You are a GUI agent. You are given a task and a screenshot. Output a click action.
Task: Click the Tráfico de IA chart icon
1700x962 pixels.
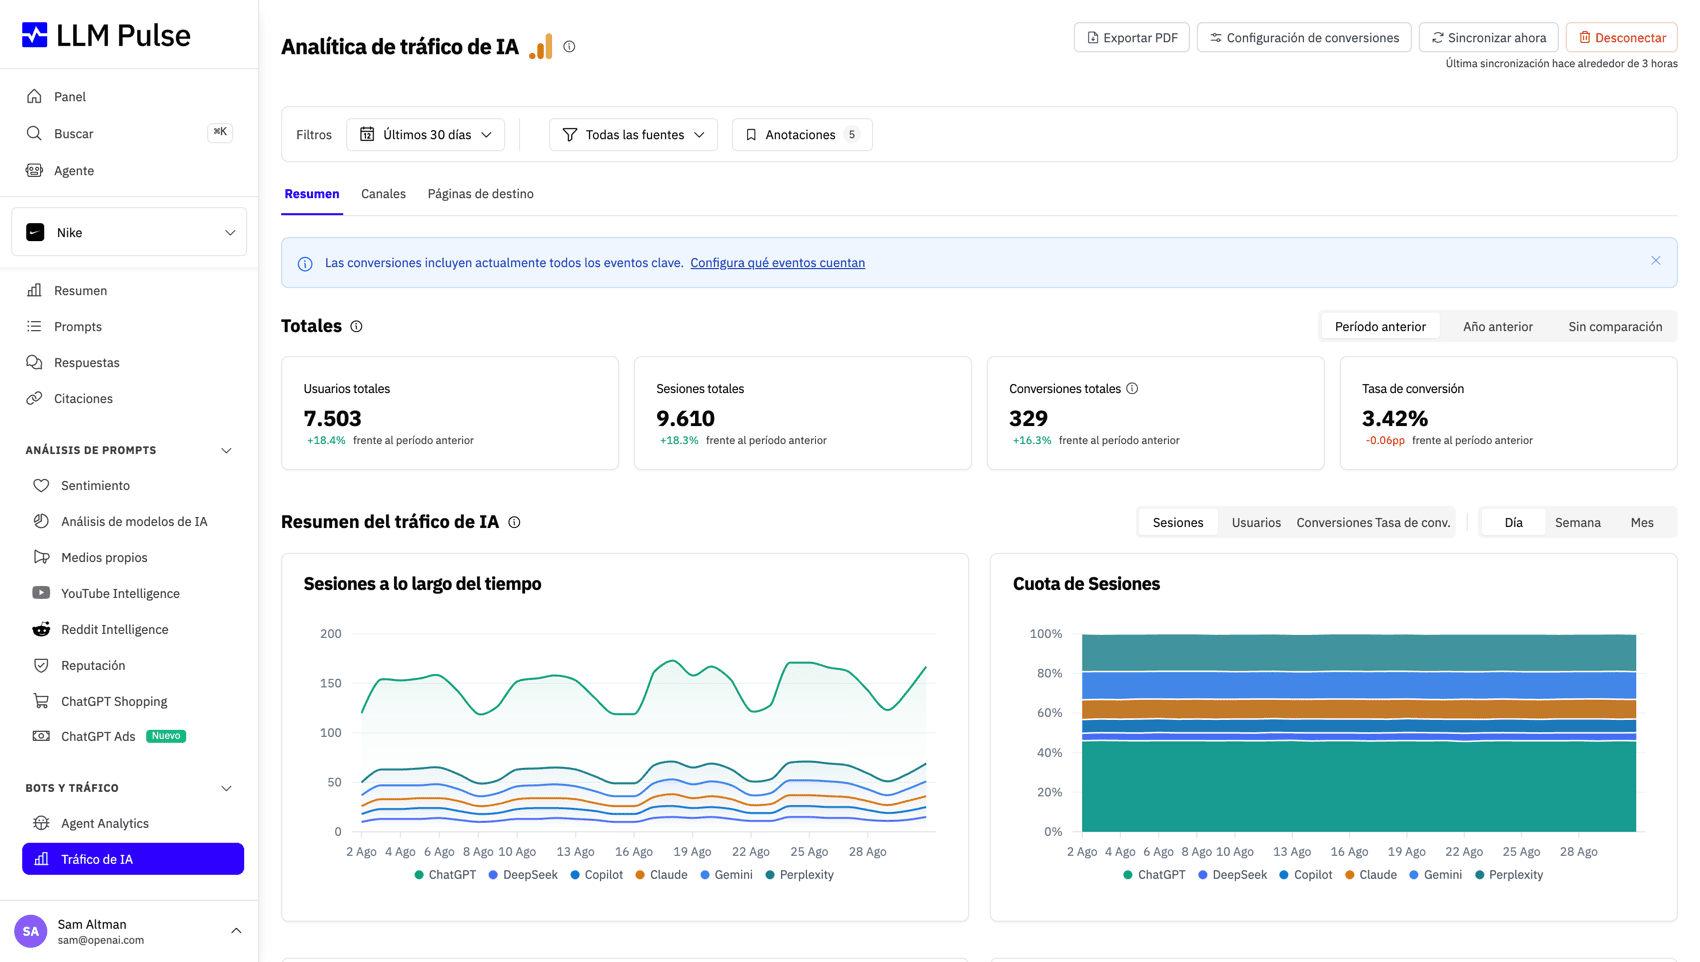[x=41, y=859]
